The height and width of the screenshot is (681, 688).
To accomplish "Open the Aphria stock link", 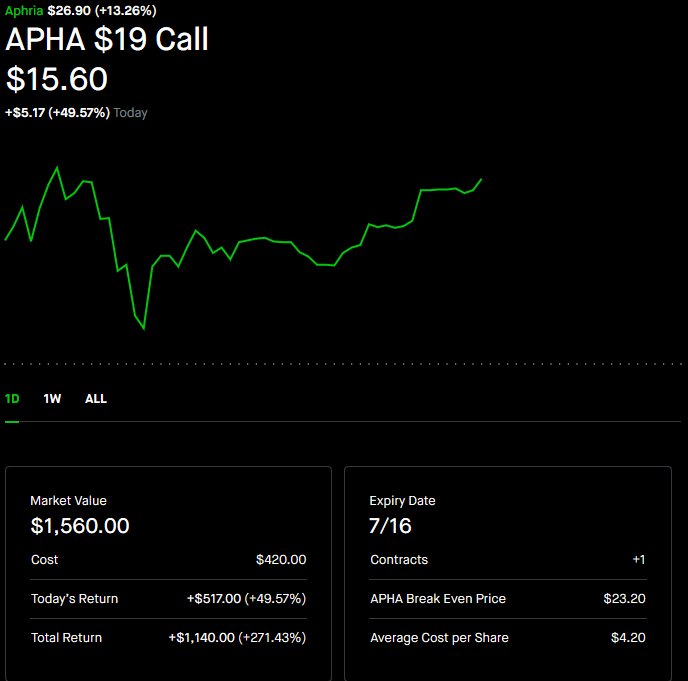I will (24, 10).
